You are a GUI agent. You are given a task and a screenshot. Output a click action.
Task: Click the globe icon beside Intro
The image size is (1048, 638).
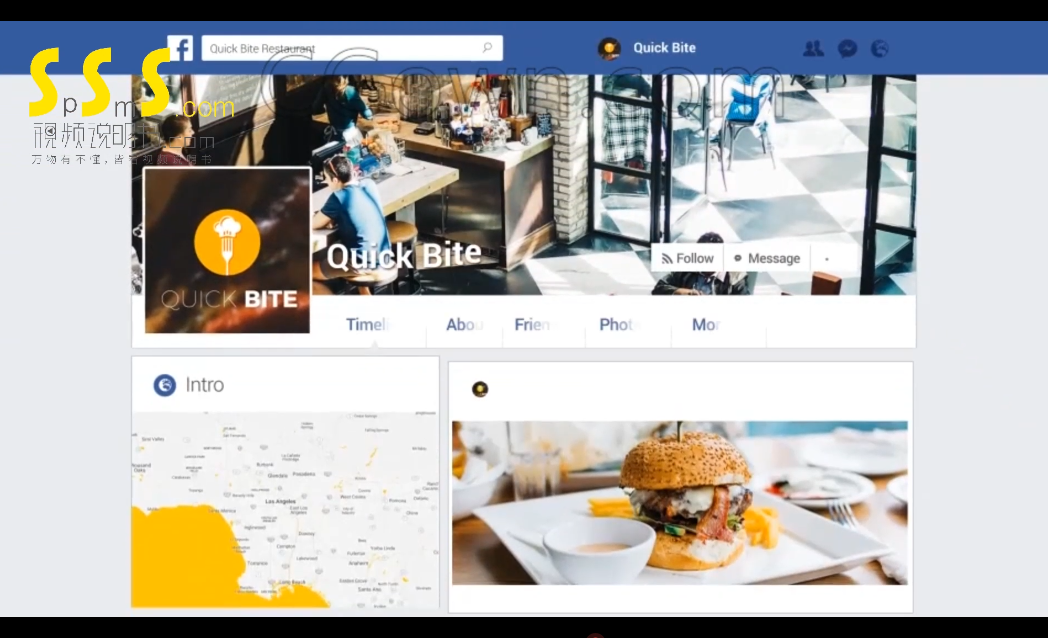tap(164, 385)
